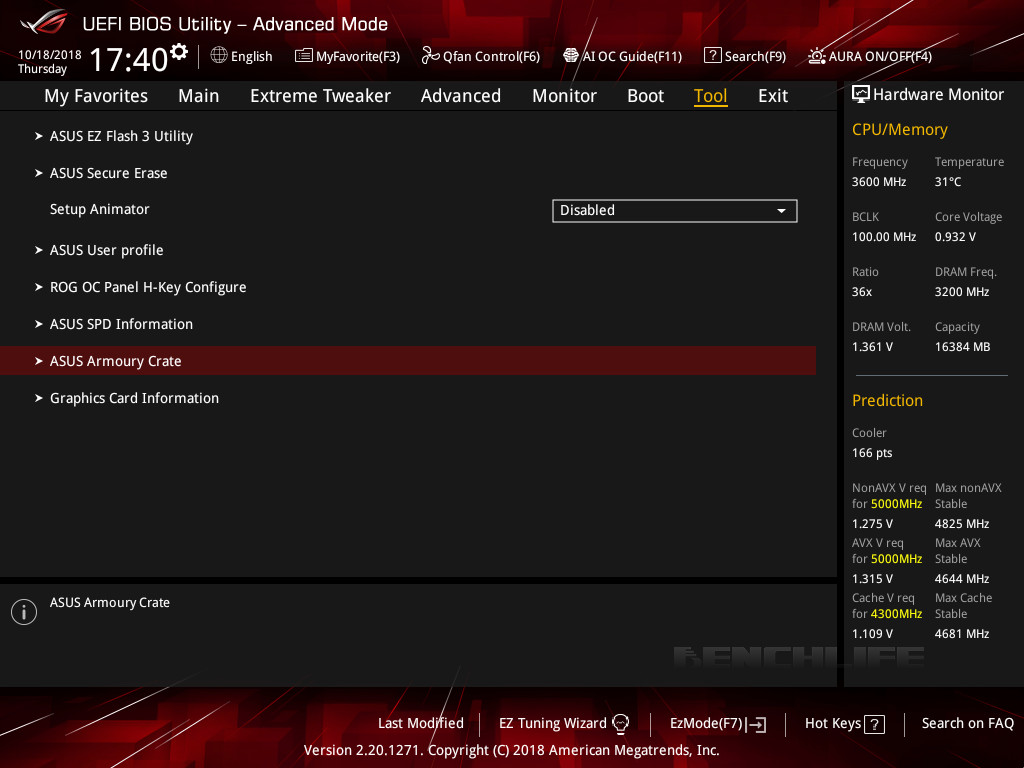
Task: Go to the Advanced tab
Action: click(461, 96)
